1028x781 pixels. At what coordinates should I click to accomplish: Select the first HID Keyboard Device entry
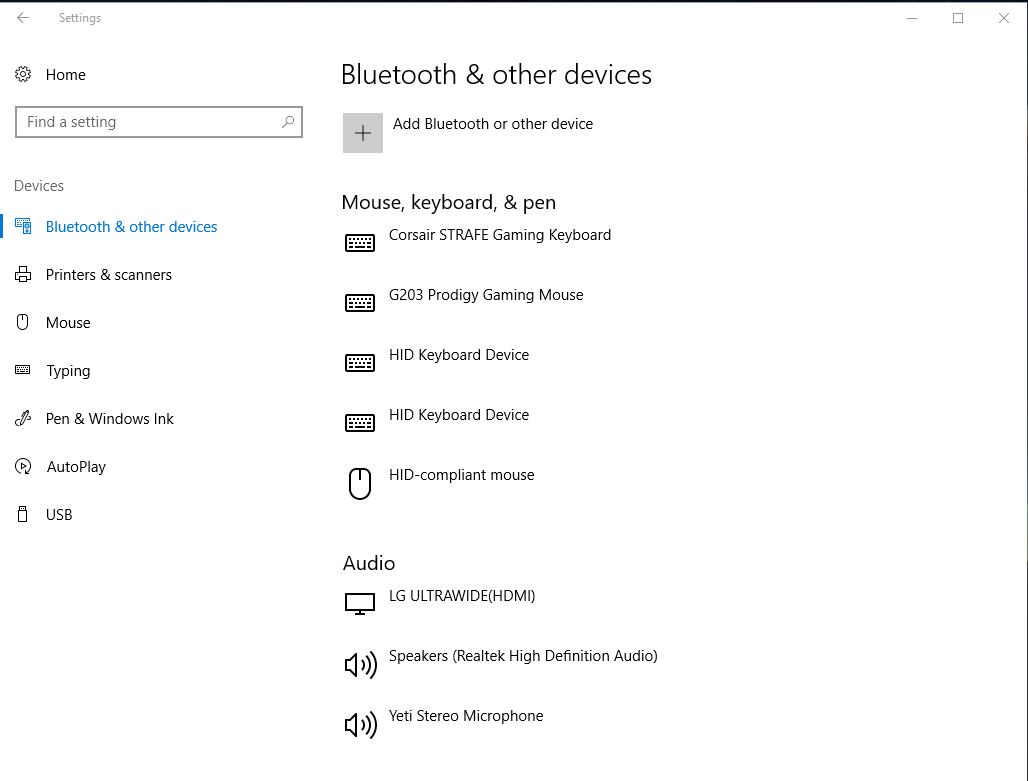458,355
